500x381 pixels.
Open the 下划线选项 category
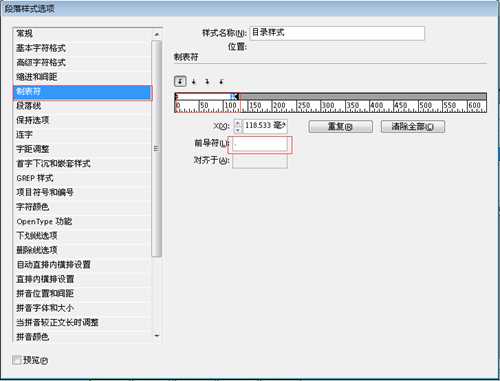pyautogui.click(x=82, y=236)
